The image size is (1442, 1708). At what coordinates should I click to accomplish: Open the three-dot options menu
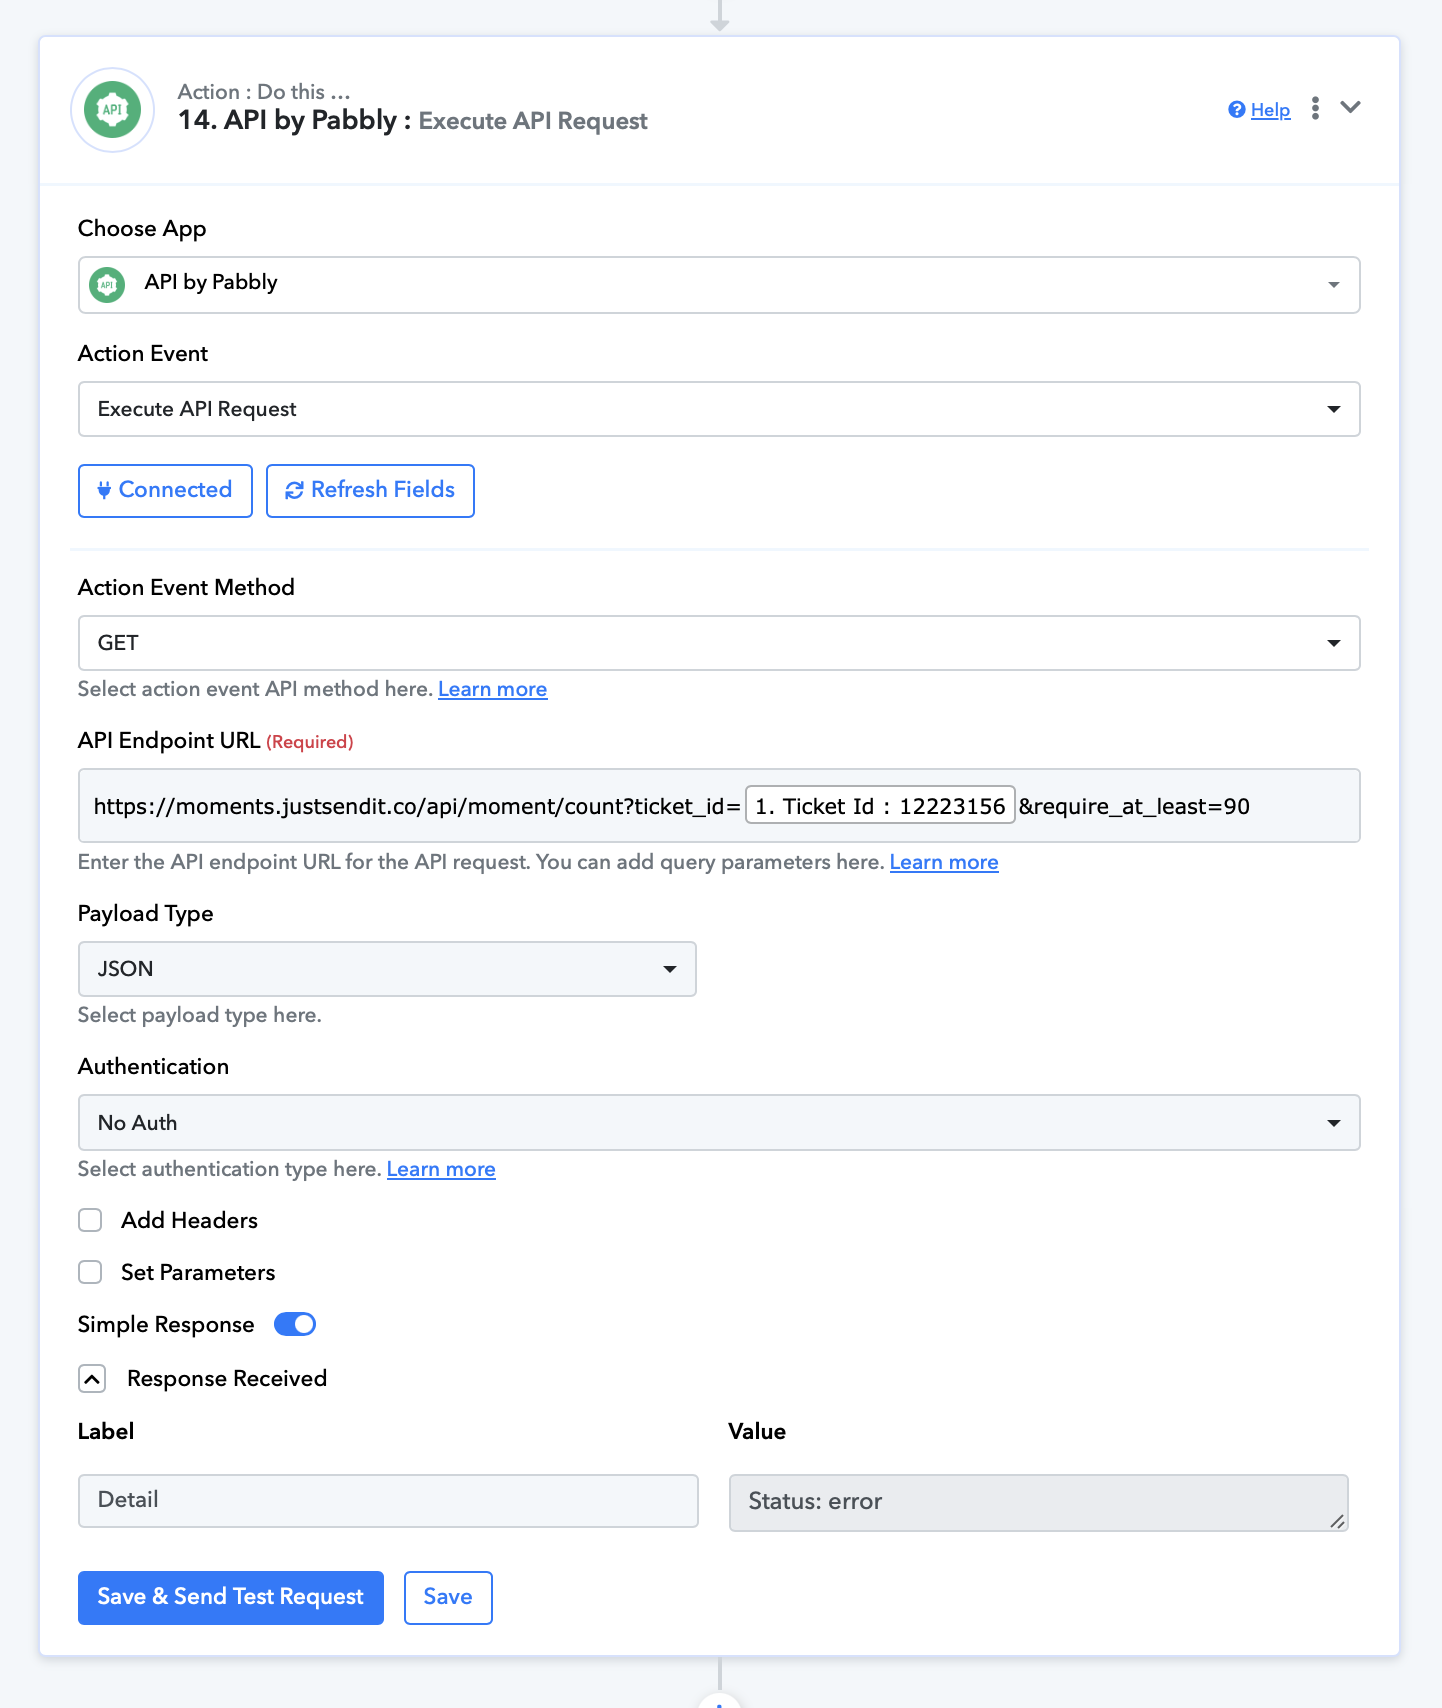coord(1315,108)
